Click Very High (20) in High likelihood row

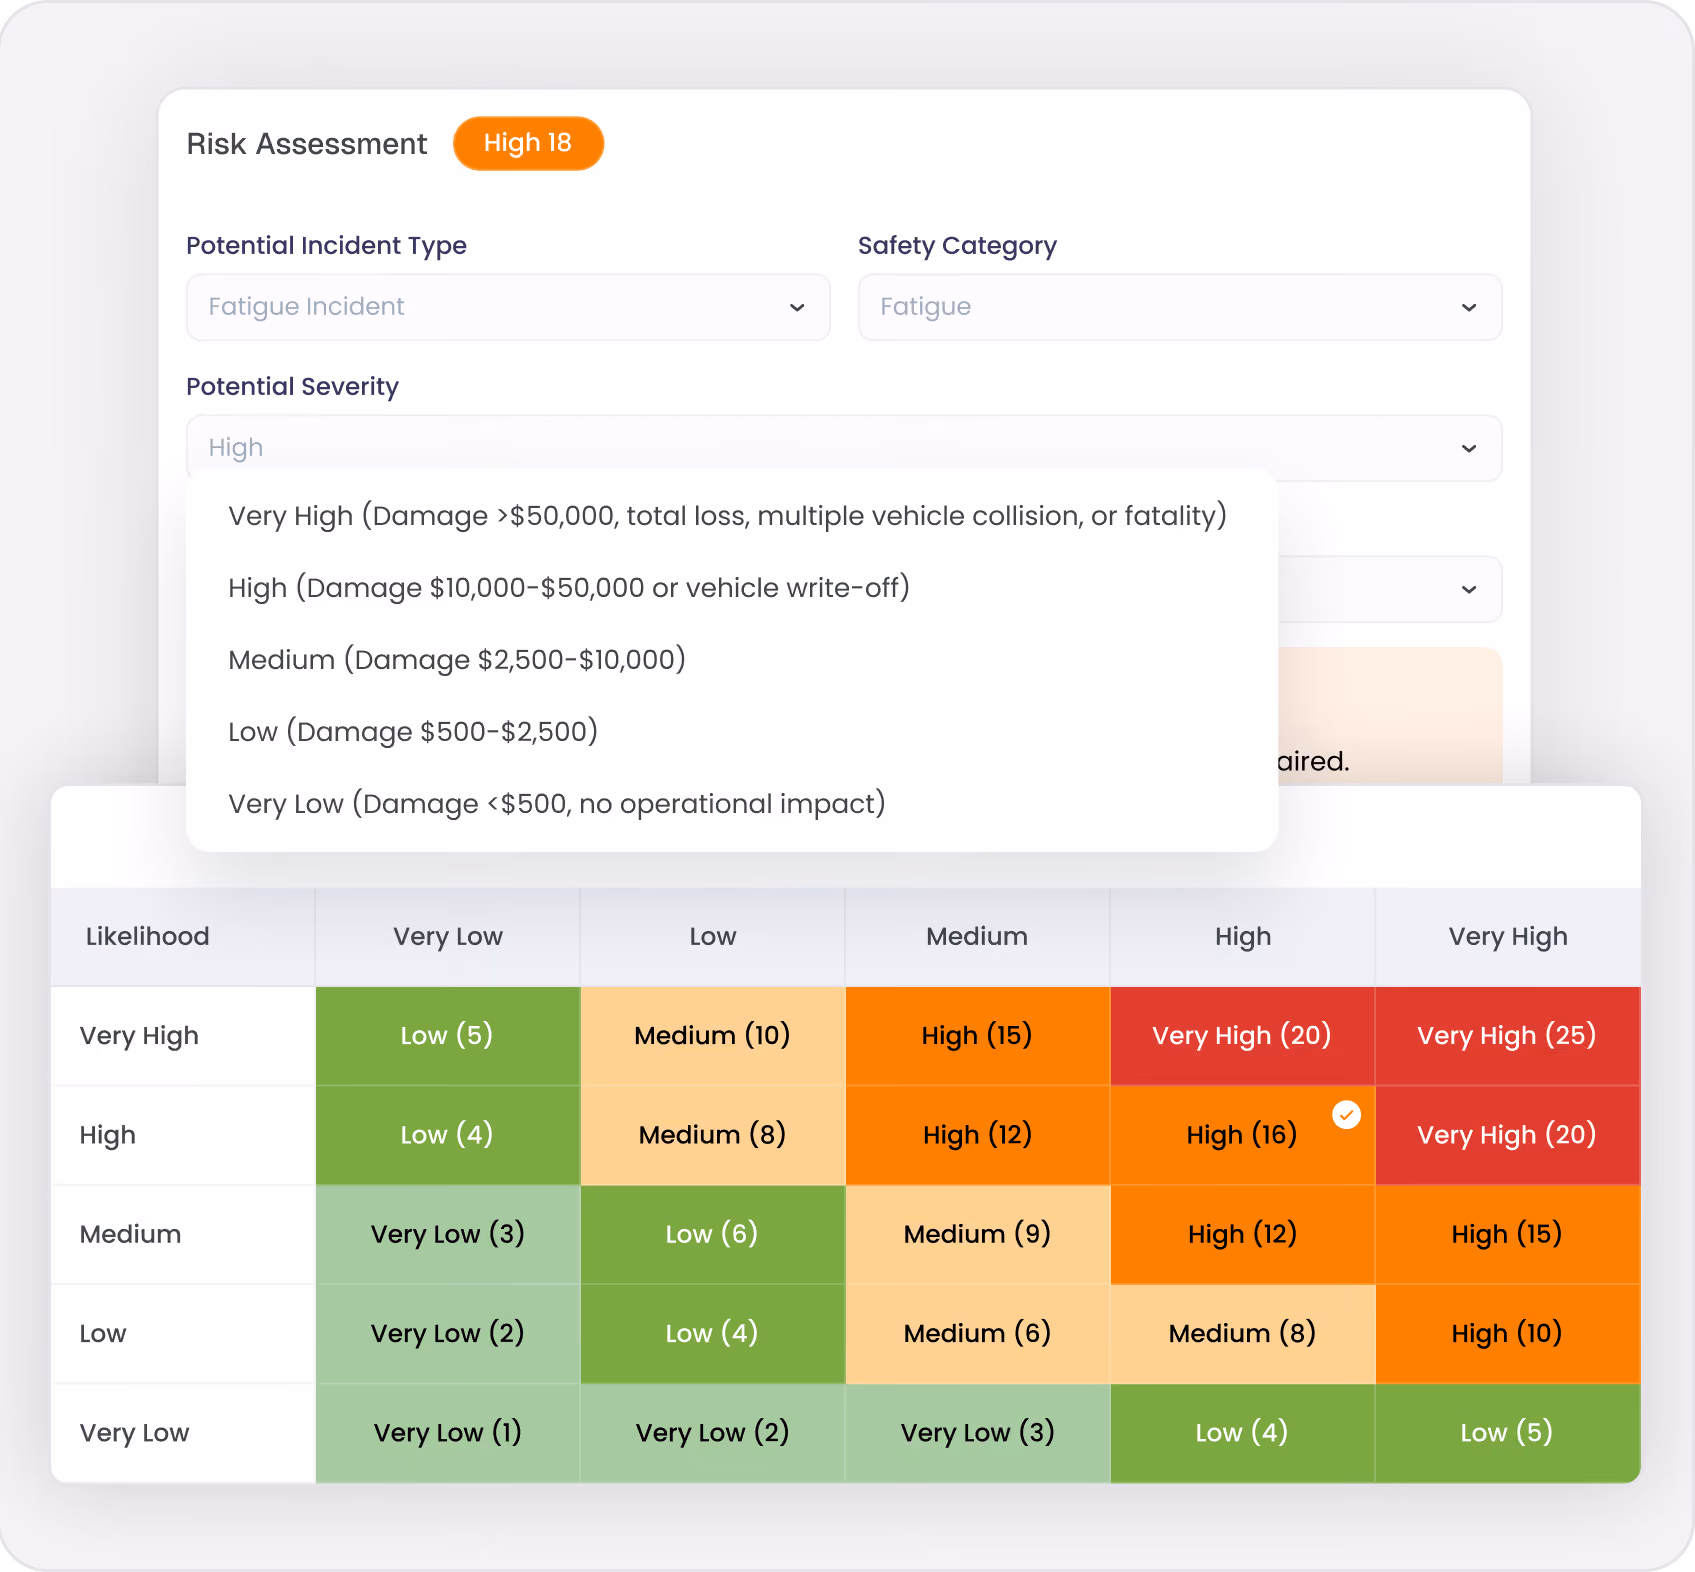1507,1135
